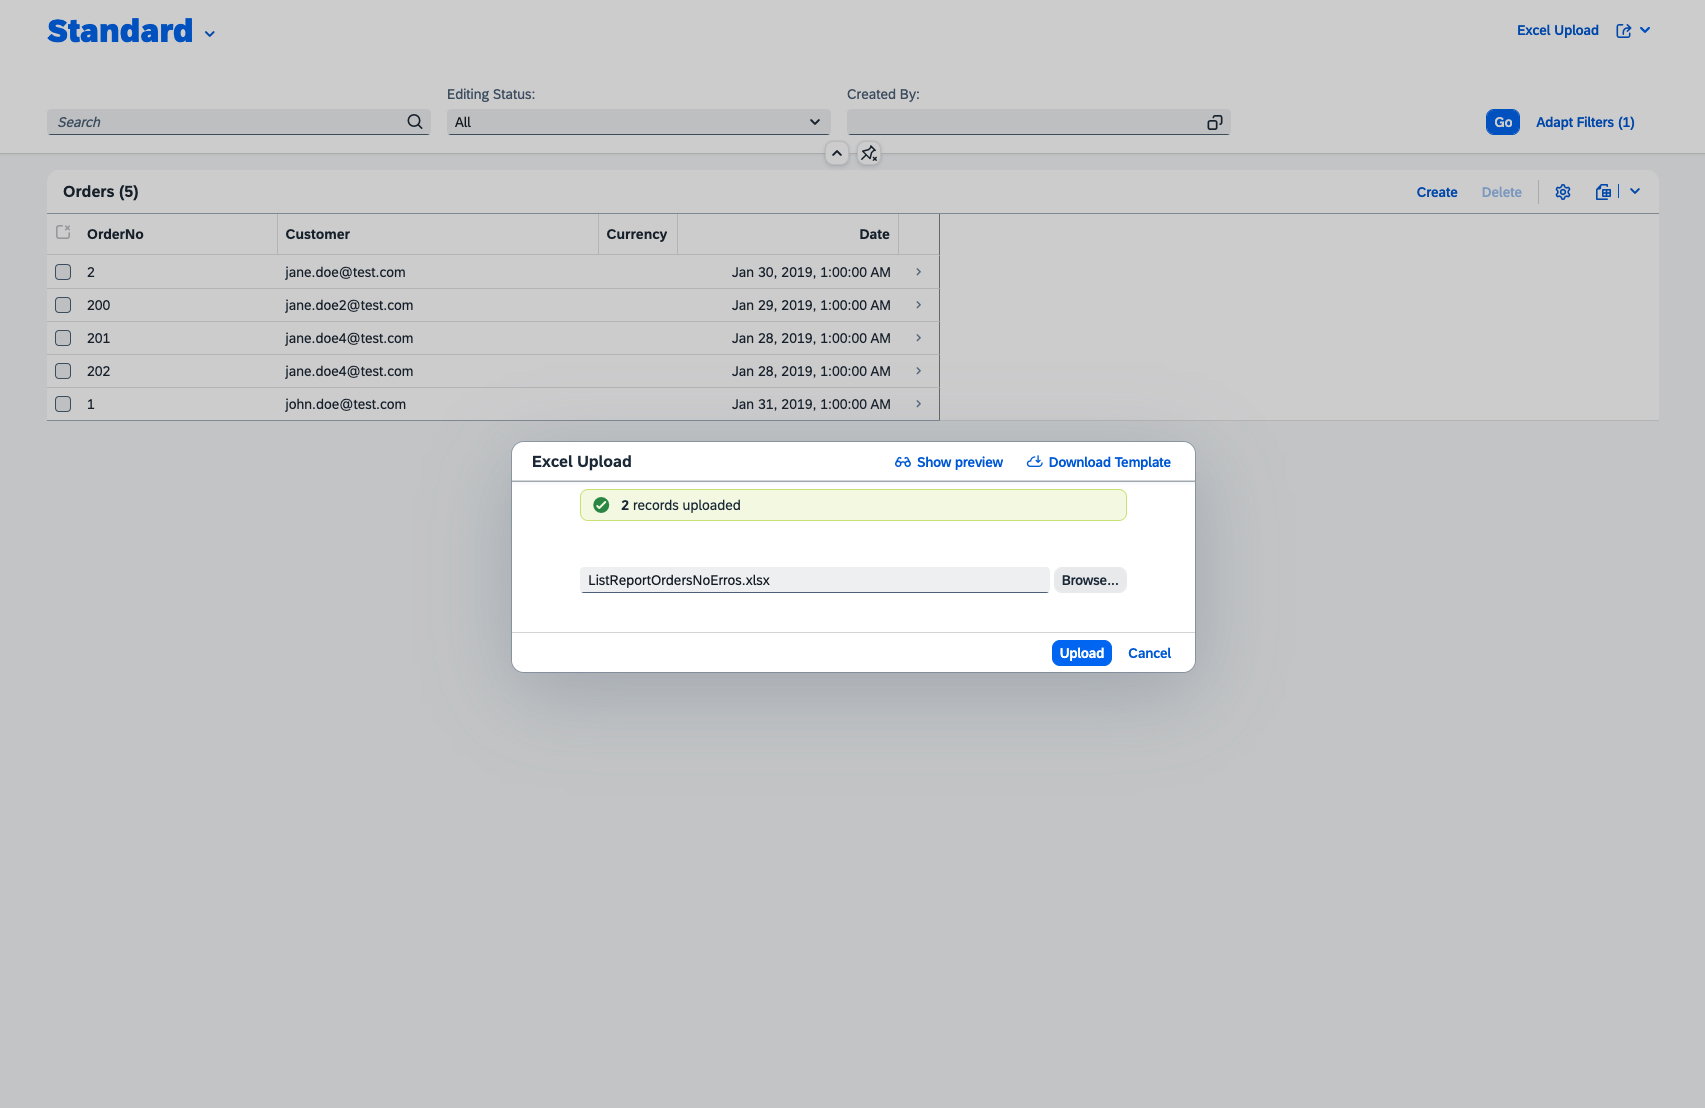Navigate into order 2 row arrow

(919, 272)
